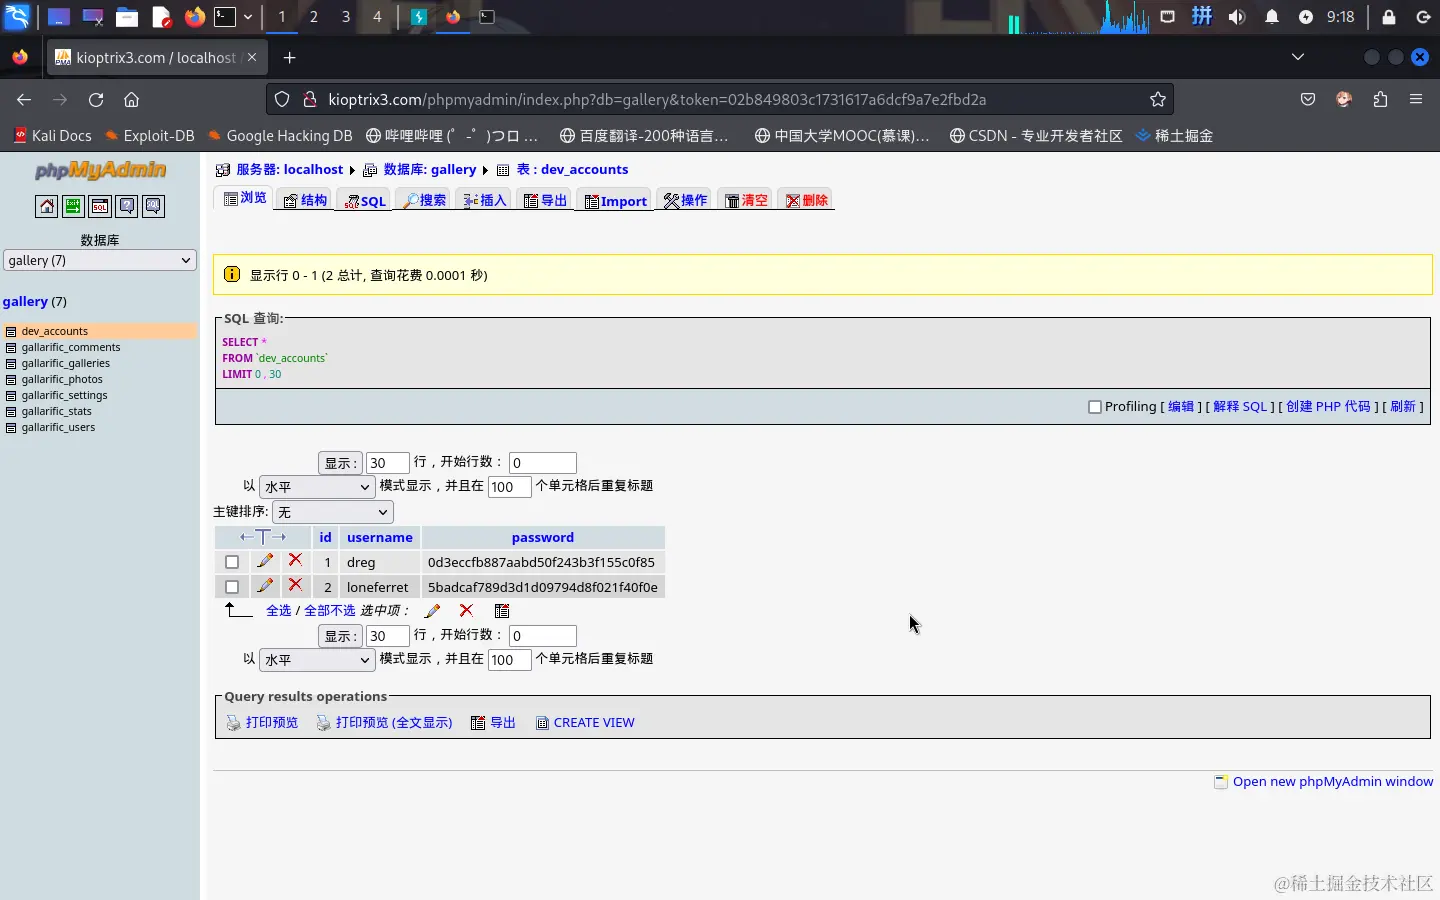Screen dimensions: 1440x900
Task: Select gallarific_settings table in sidebar
Action: tap(64, 395)
